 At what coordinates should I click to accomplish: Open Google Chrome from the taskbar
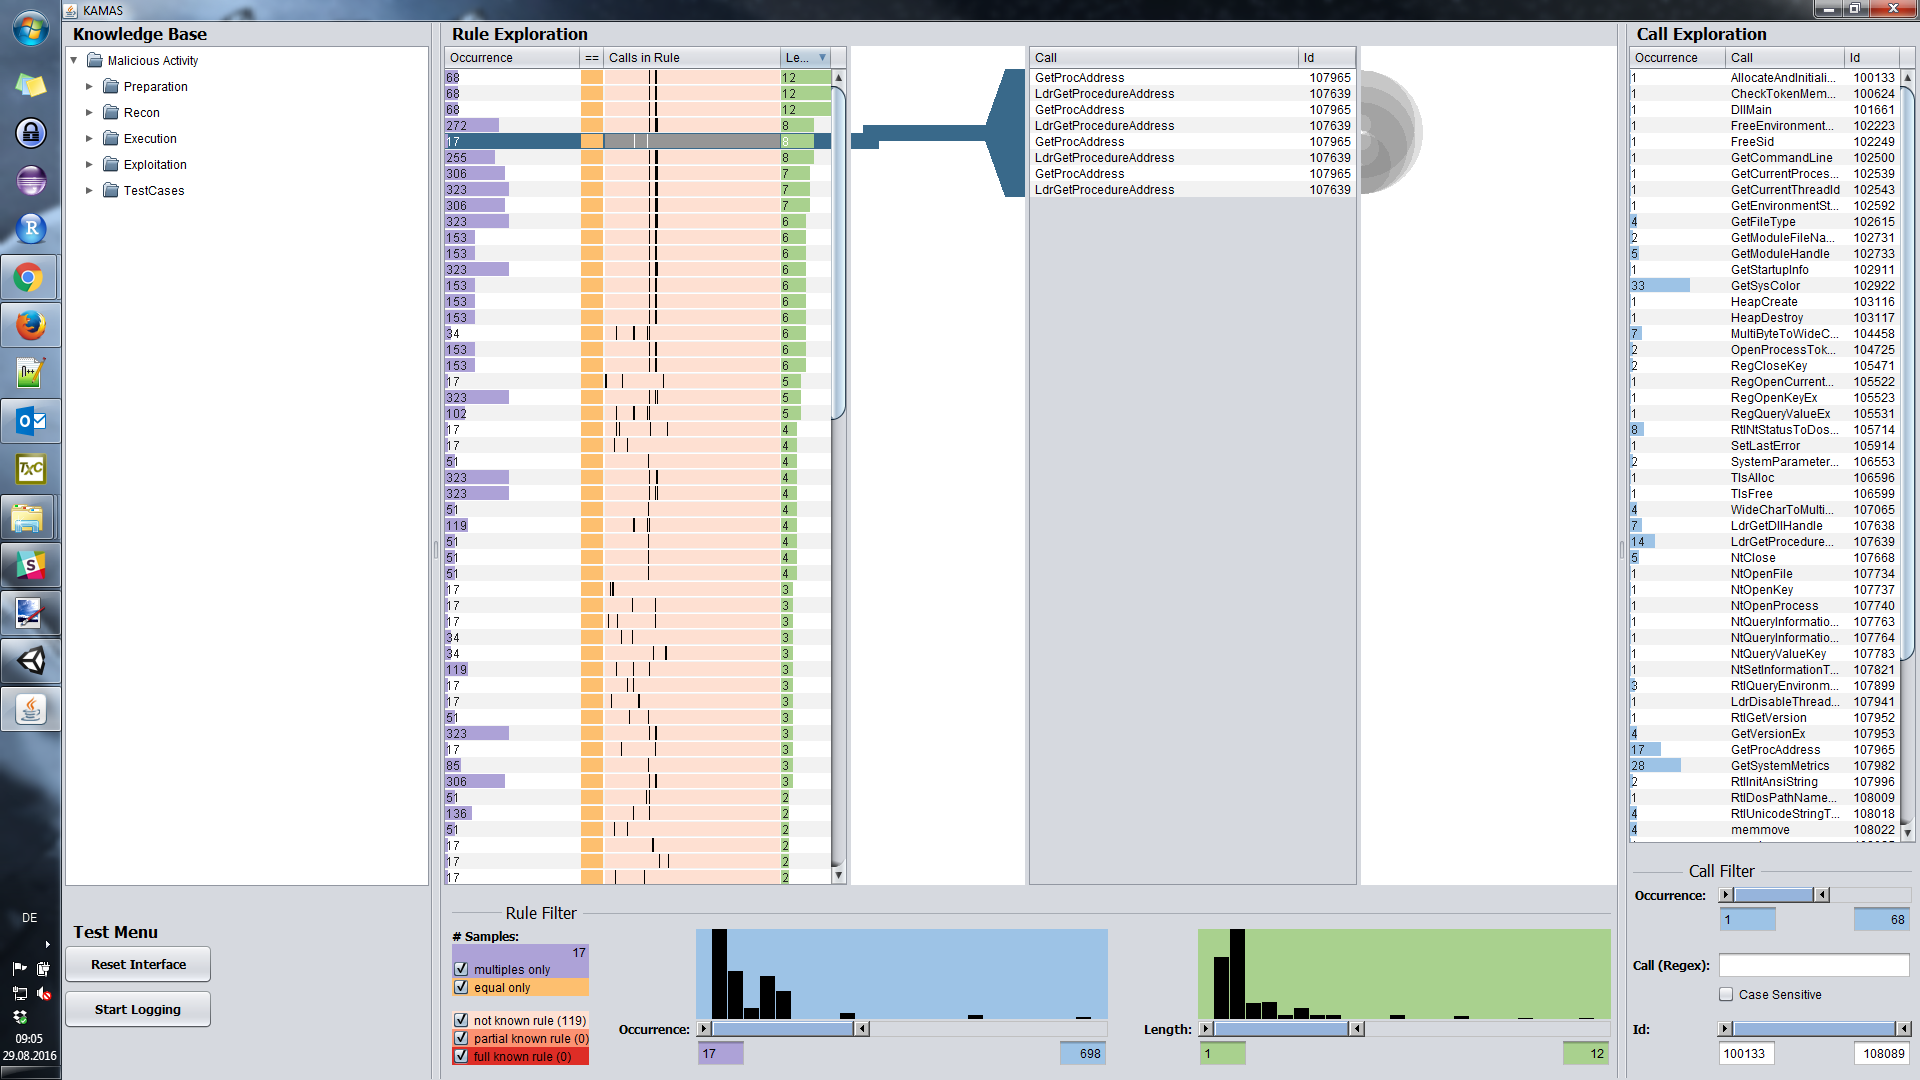pyautogui.click(x=30, y=278)
